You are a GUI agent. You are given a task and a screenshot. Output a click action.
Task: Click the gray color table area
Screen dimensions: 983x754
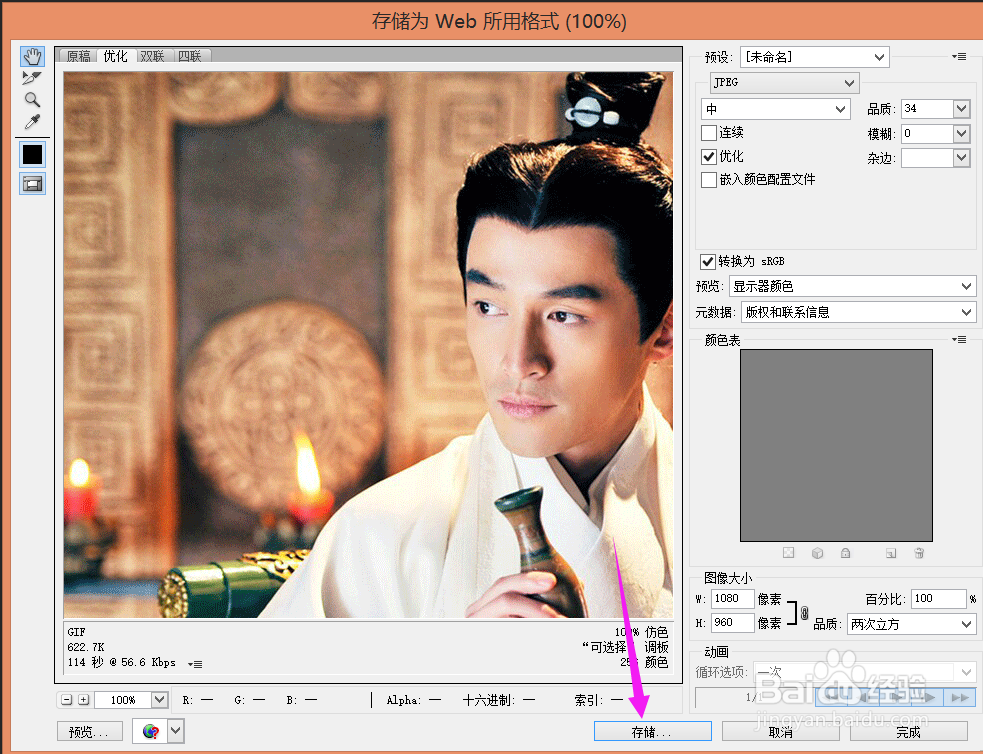tap(836, 445)
